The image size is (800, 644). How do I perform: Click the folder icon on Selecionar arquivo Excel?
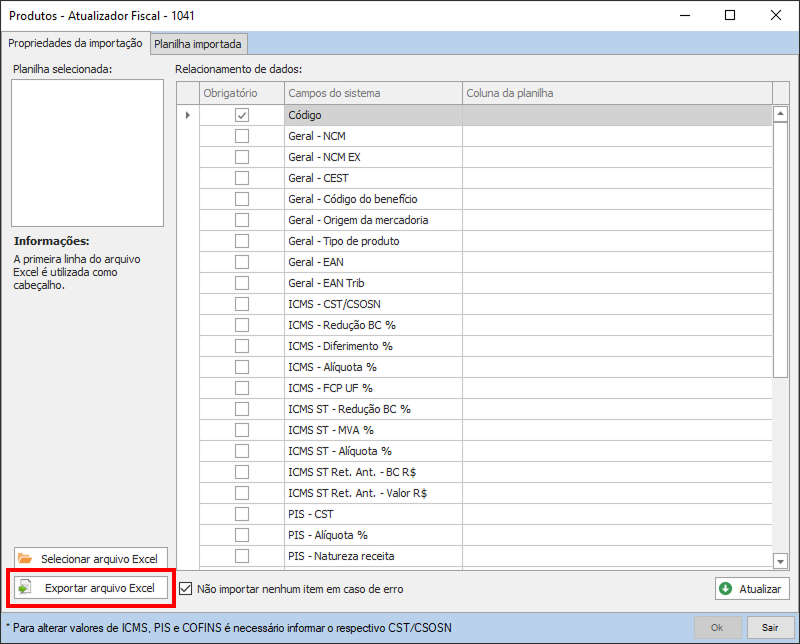point(26,558)
